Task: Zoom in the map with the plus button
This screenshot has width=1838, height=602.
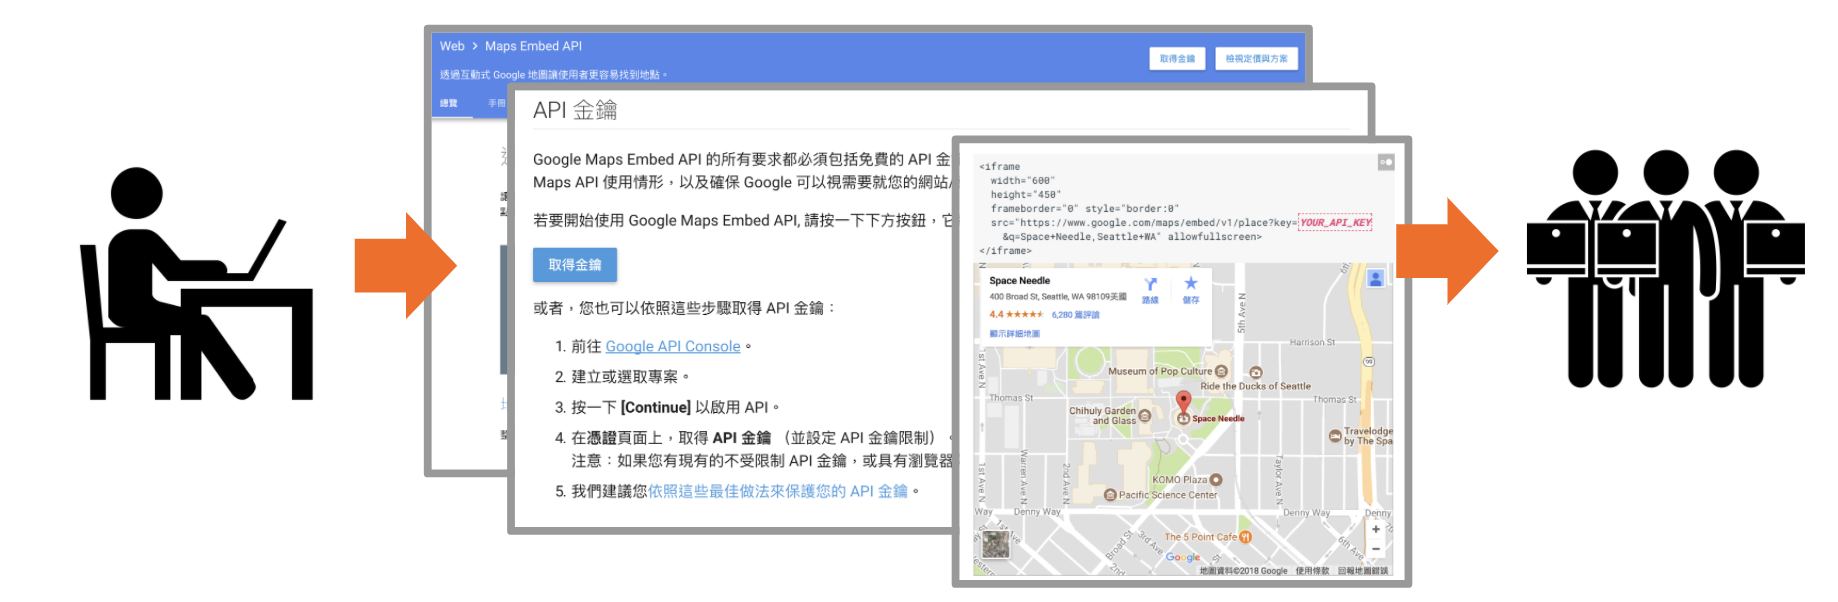Action: (x=1376, y=529)
